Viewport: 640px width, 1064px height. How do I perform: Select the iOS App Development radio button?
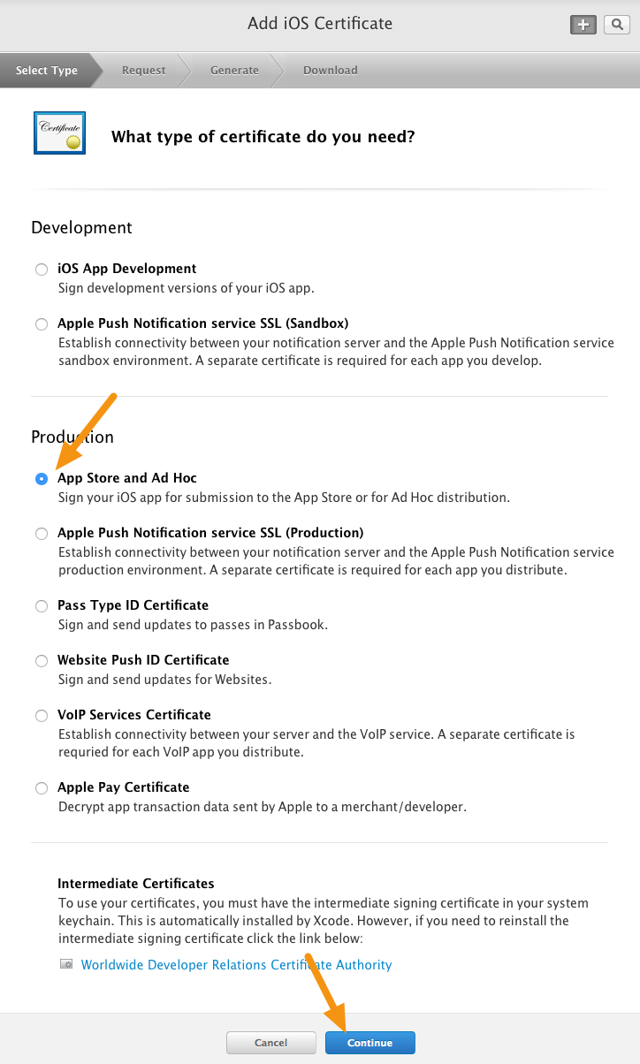(x=41, y=269)
